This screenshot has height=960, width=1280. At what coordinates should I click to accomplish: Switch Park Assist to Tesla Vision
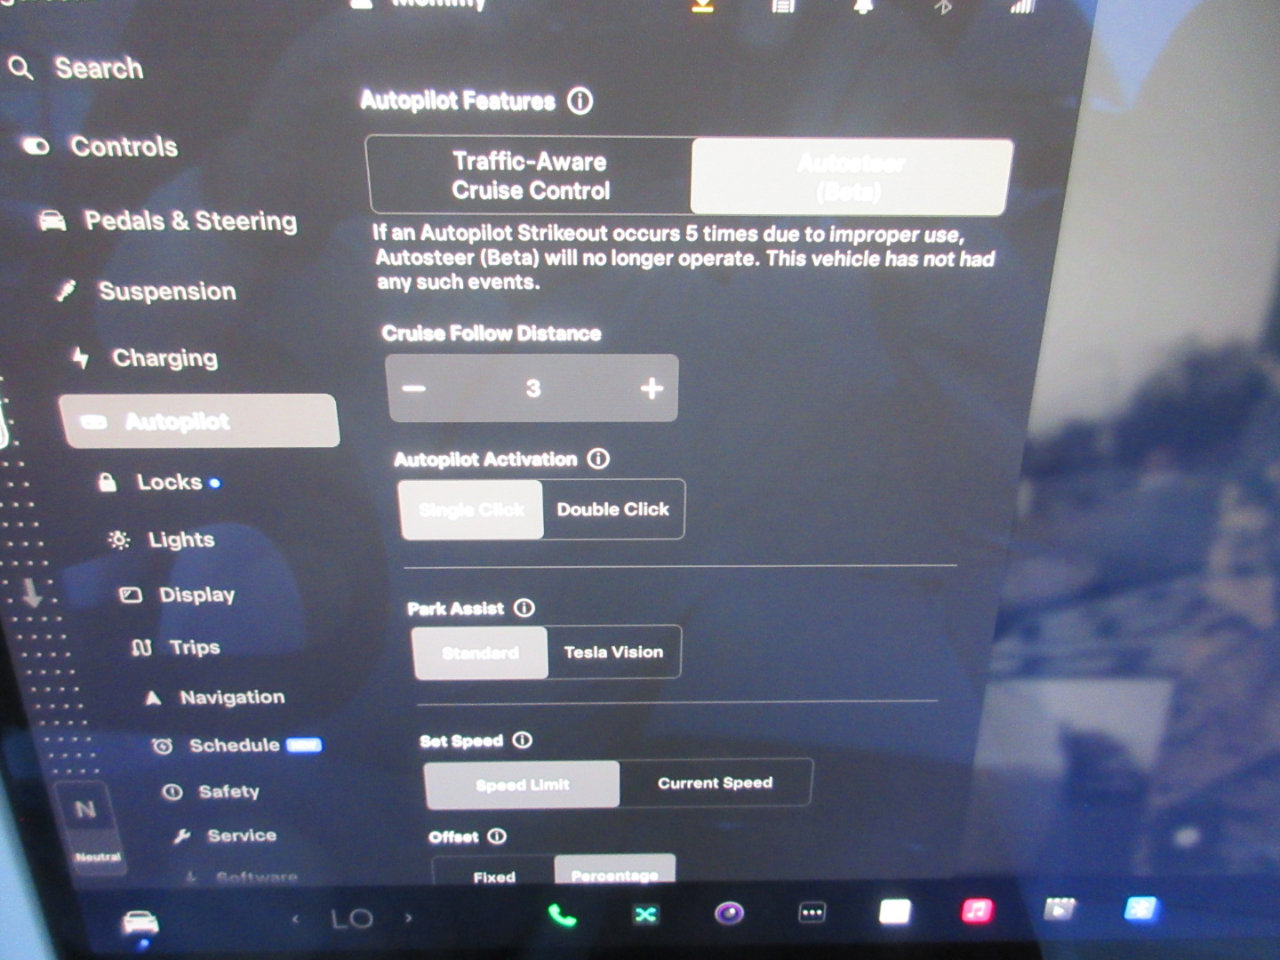pos(613,652)
